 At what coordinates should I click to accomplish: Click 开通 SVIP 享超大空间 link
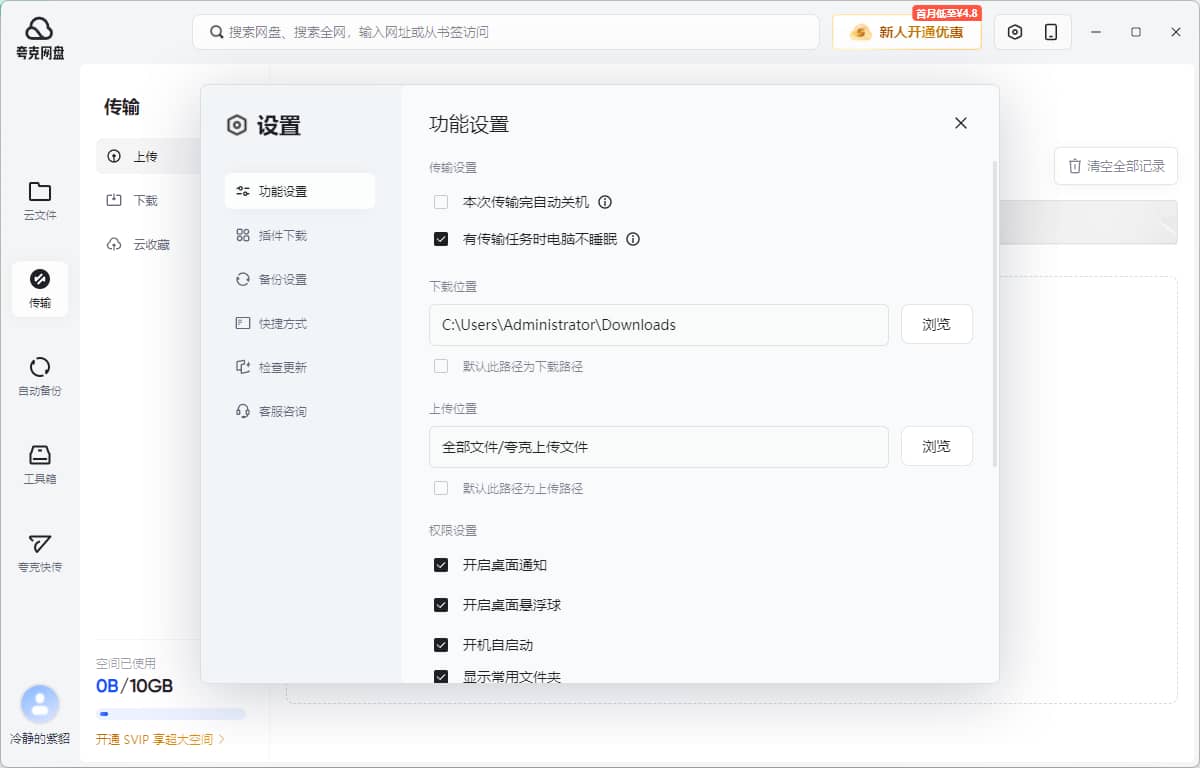[x=161, y=740]
